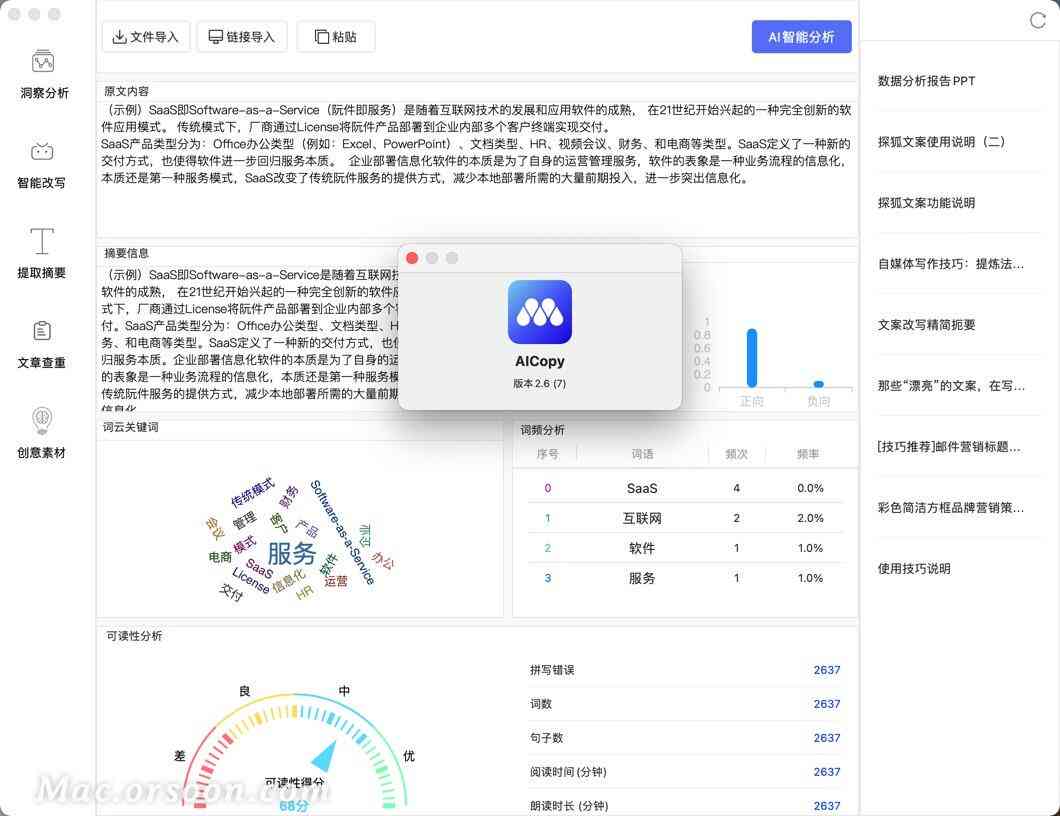Click License in the word cloud
Screen dimensions: 1060x816
click(x=250, y=580)
